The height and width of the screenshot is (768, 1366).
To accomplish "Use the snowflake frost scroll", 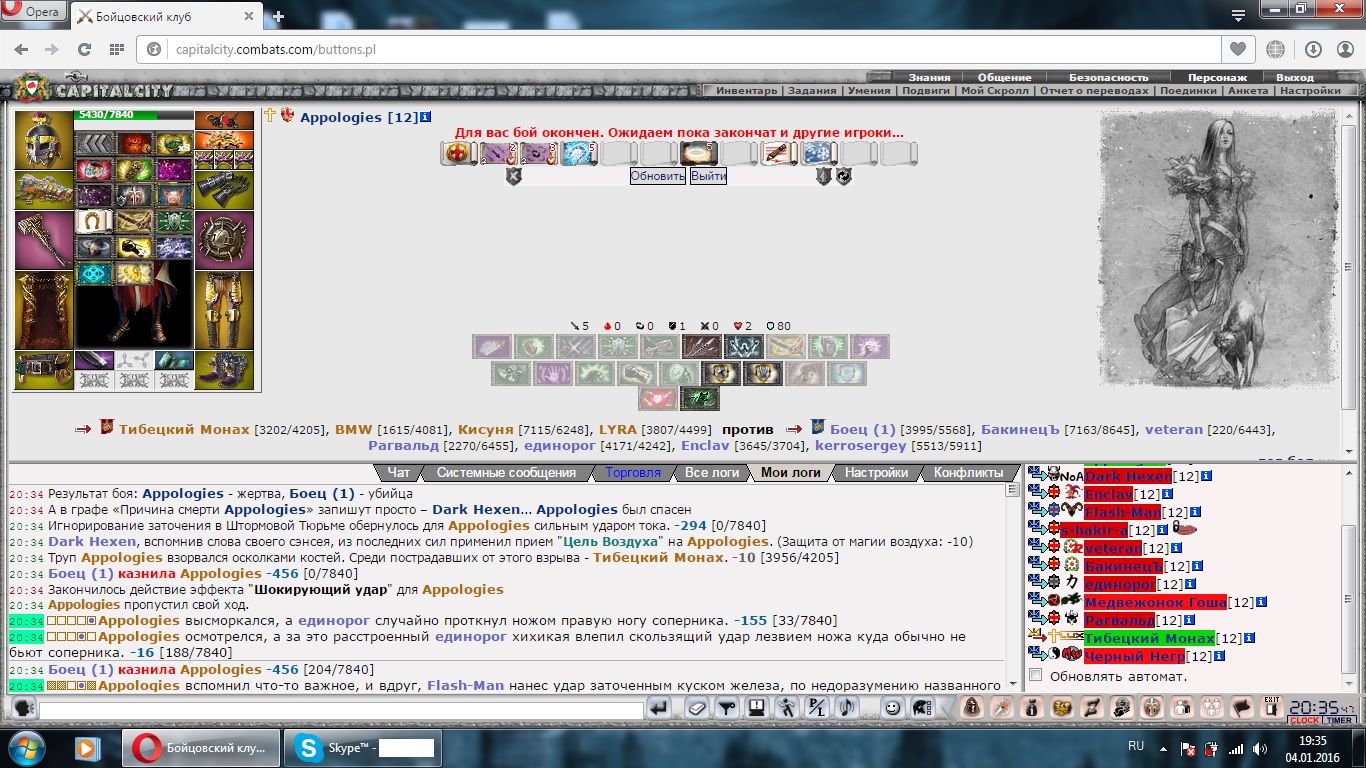I will click(817, 153).
